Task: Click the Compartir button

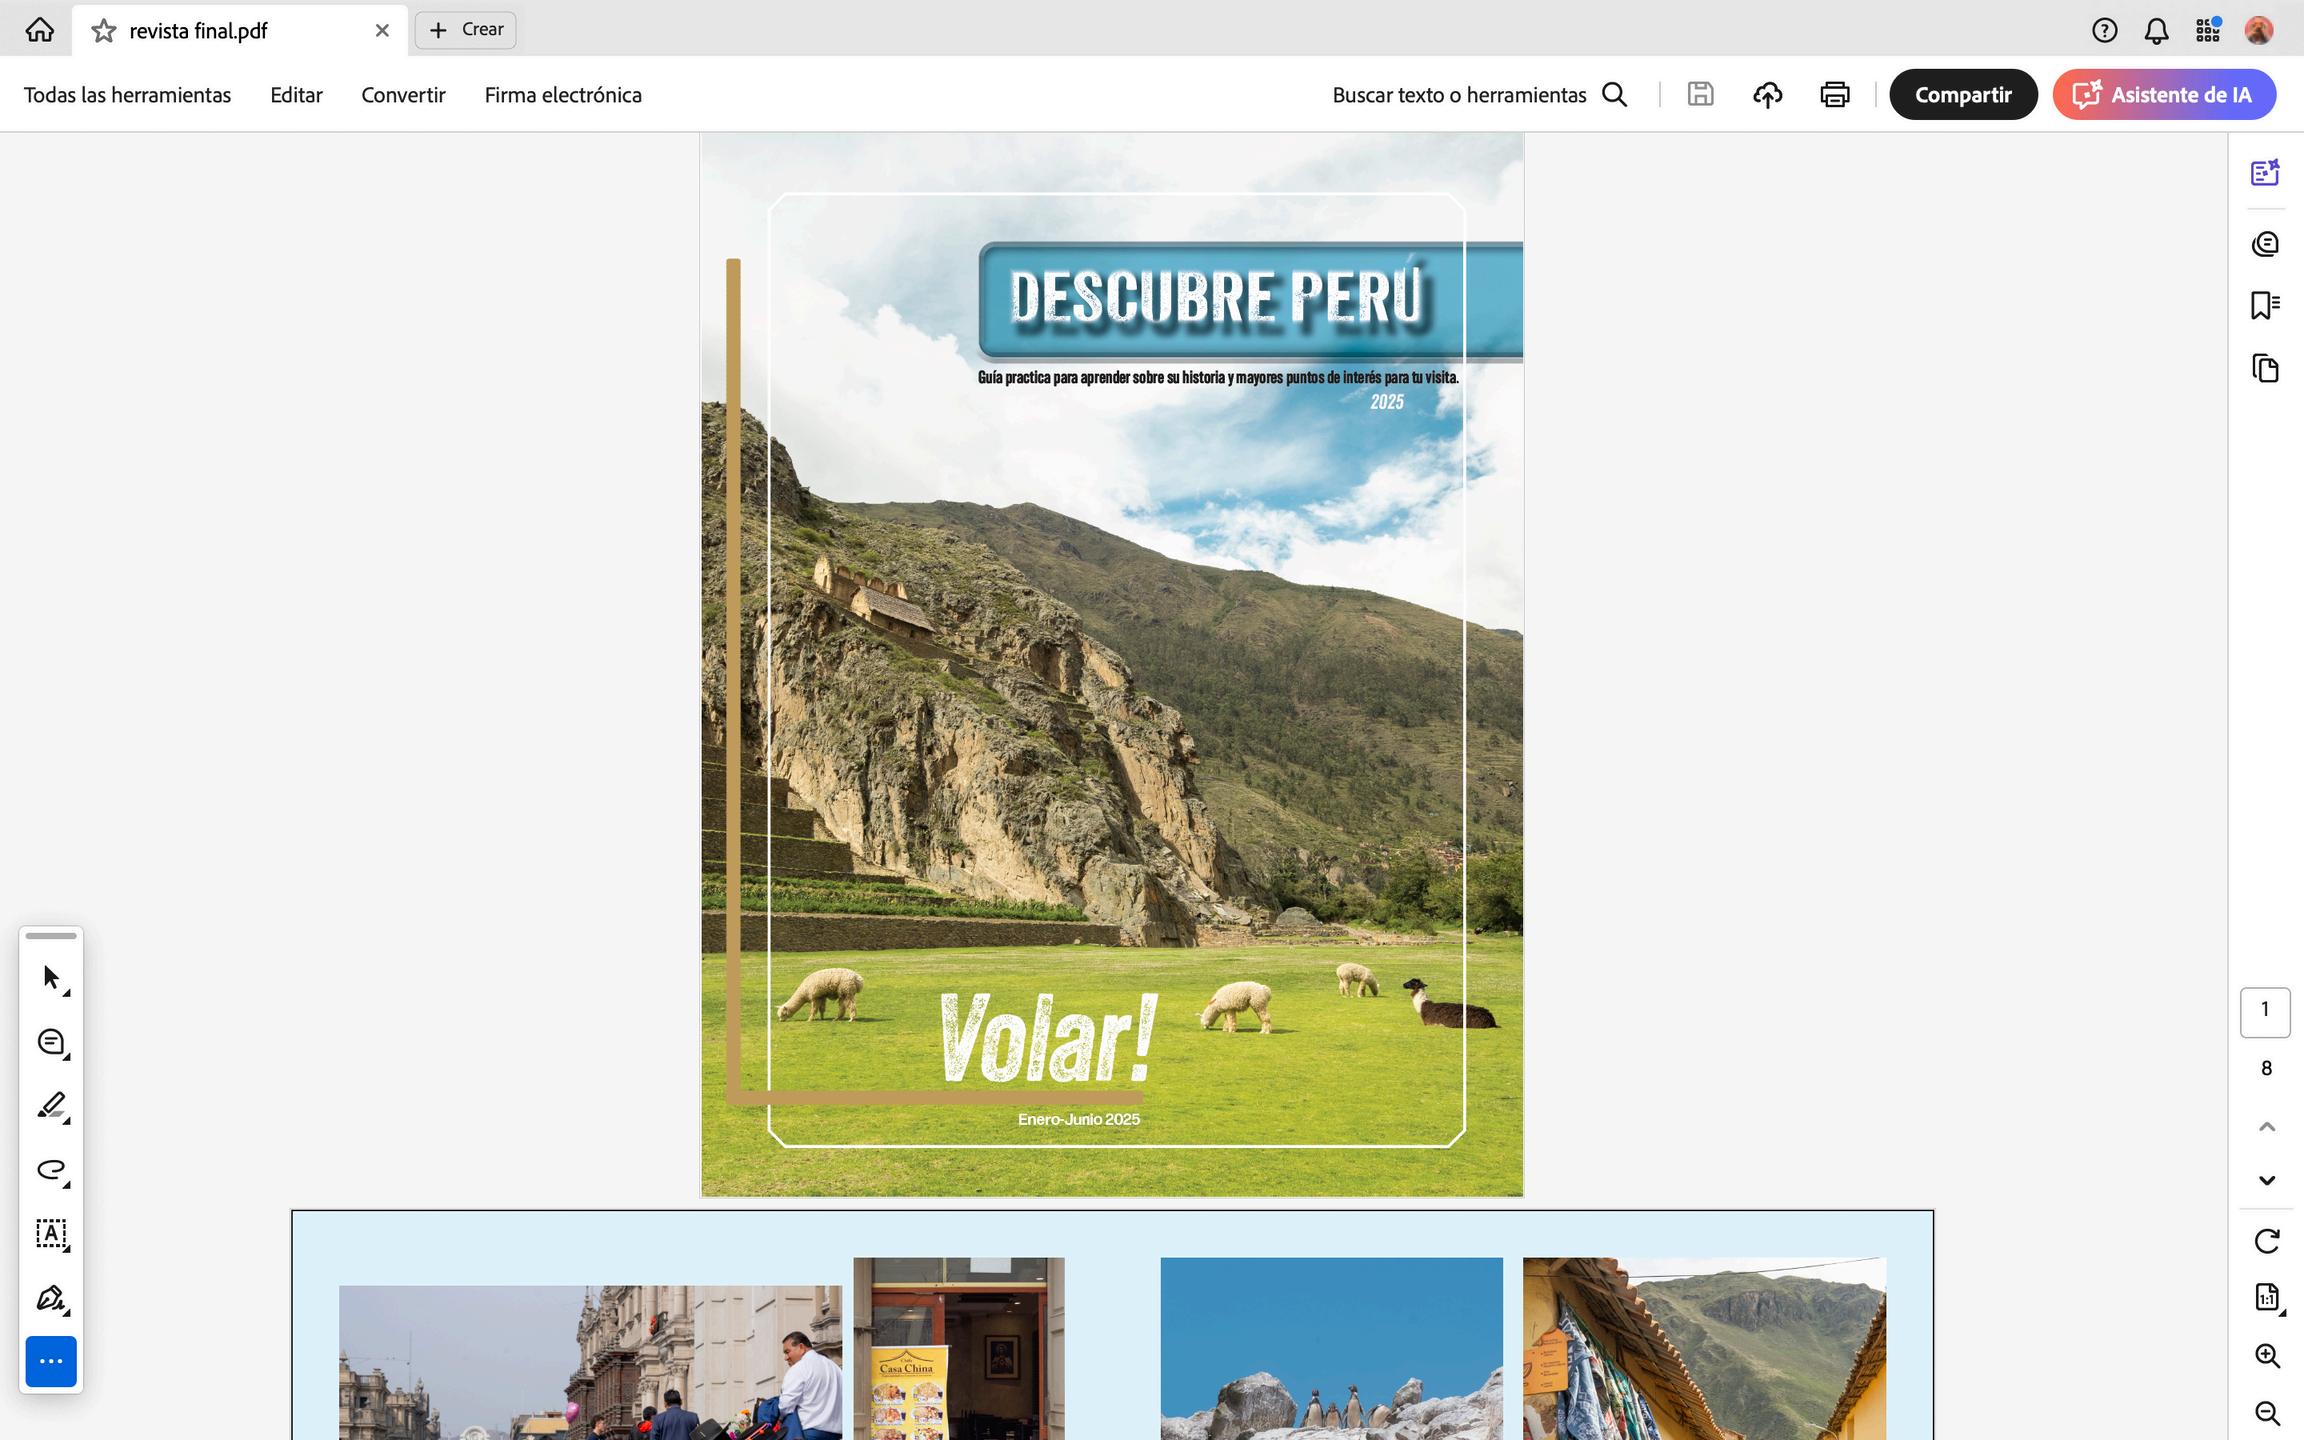Action: tap(1962, 95)
